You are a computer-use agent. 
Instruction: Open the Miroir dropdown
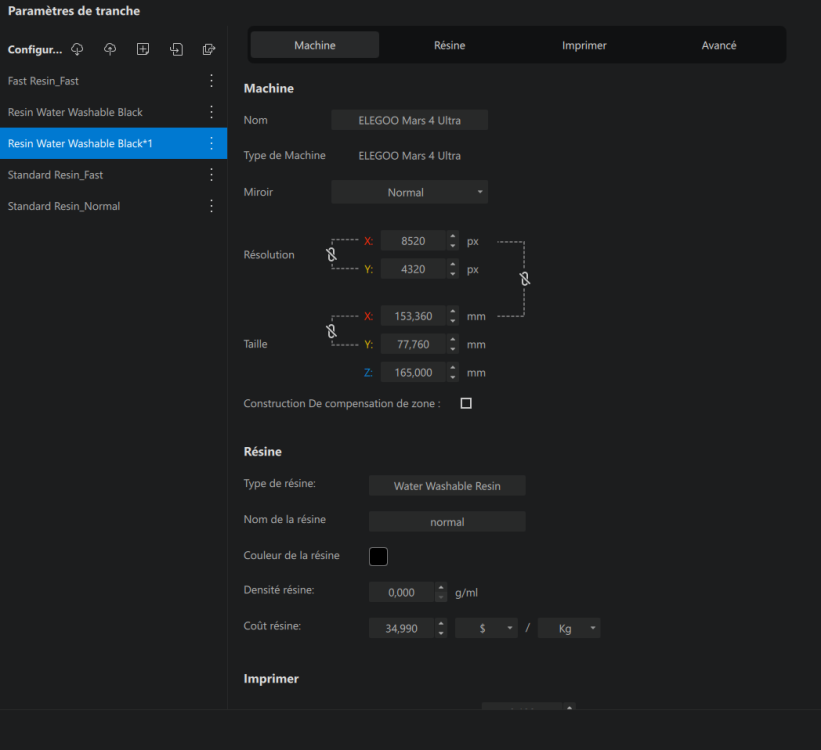click(x=409, y=192)
